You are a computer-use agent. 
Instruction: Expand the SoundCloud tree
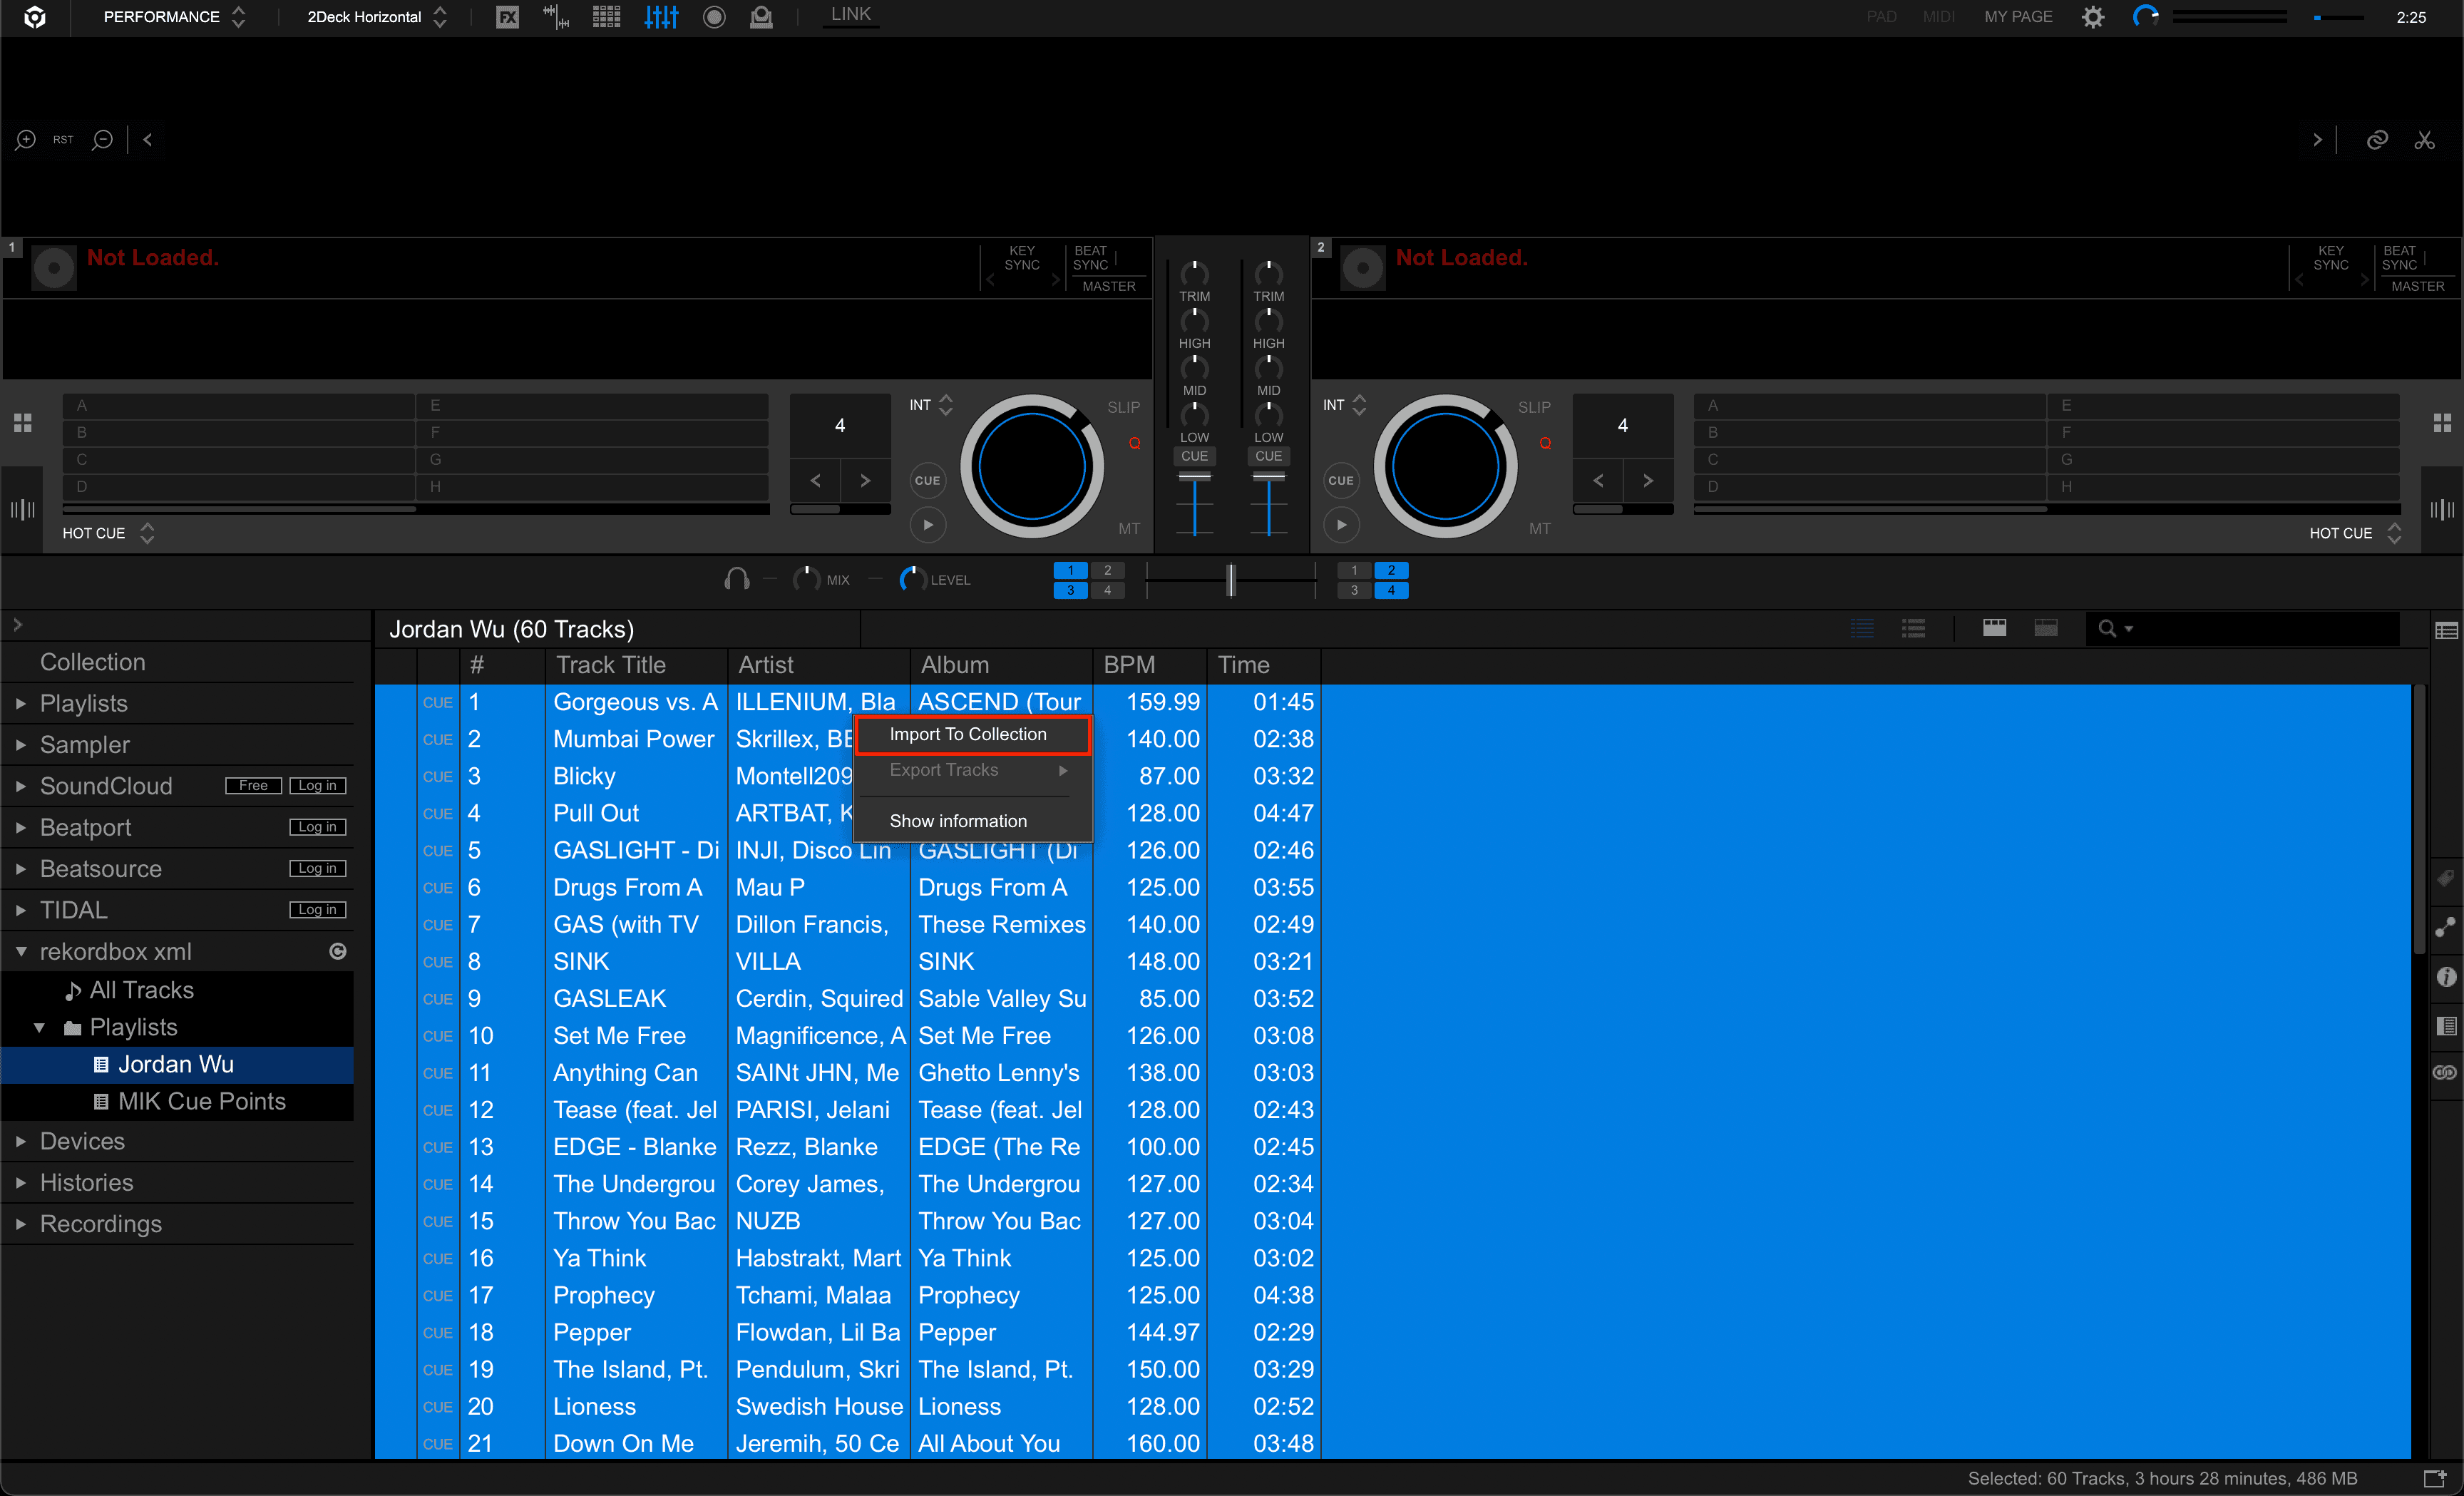[21, 786]
